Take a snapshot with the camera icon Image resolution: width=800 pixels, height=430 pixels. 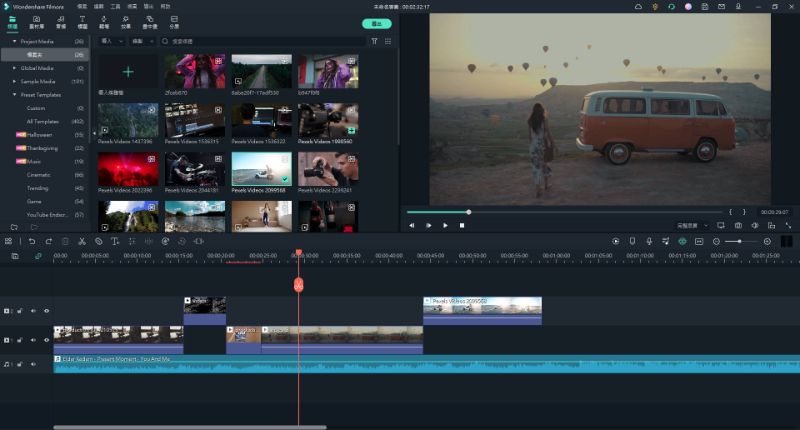[x=738, y=225]
